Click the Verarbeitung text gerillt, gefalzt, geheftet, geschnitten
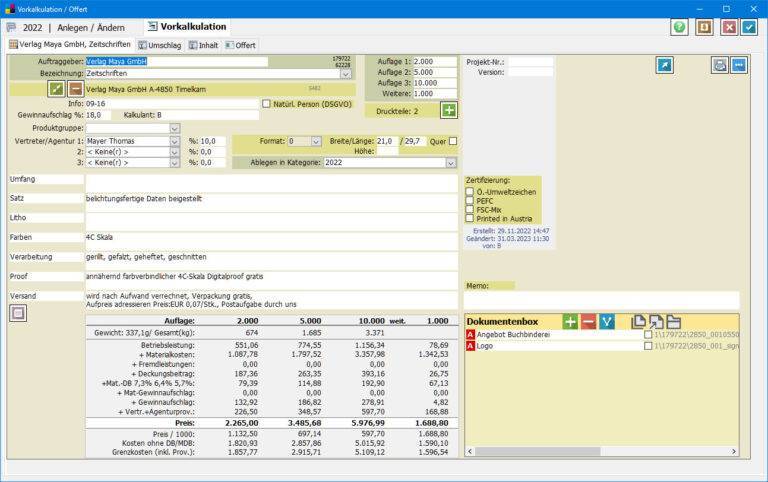The width and height of the screenshot is (768, 482). (146, 257)
